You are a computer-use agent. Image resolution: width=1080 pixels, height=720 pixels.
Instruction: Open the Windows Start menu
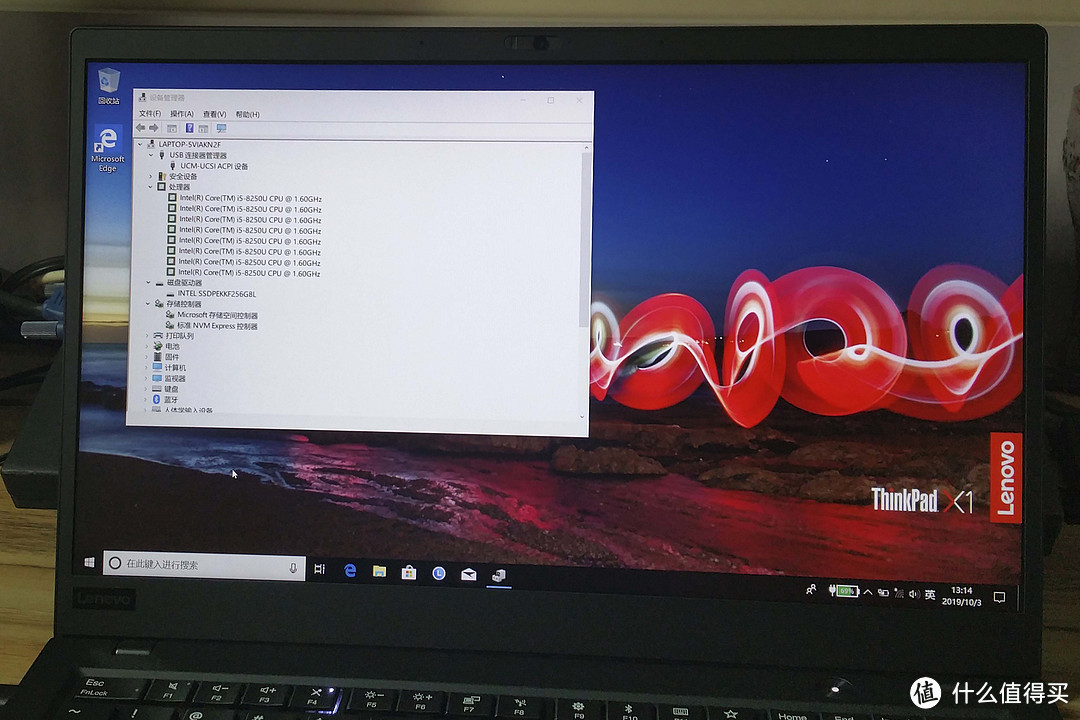[89, 563]
